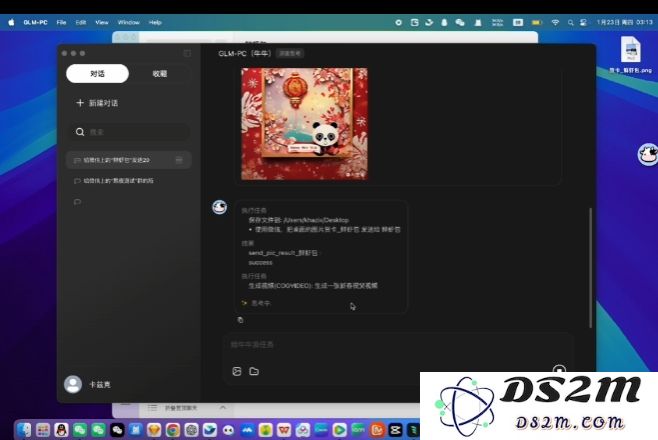
Task: Click the assistant cow avatar in chat
Action: (x=219, y=207)
